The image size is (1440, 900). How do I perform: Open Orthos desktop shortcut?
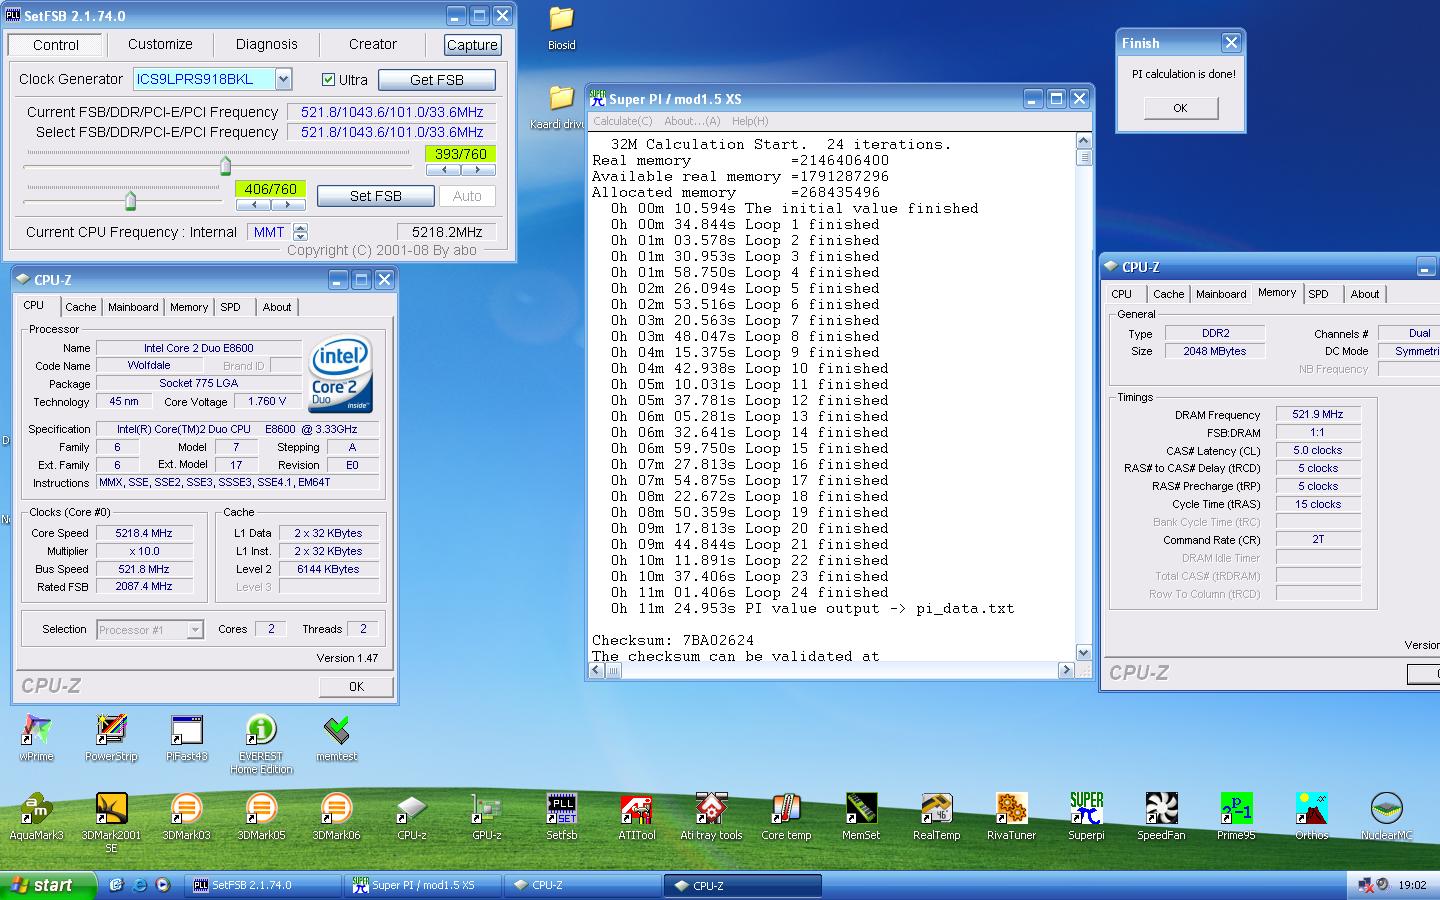point(1311,817)
